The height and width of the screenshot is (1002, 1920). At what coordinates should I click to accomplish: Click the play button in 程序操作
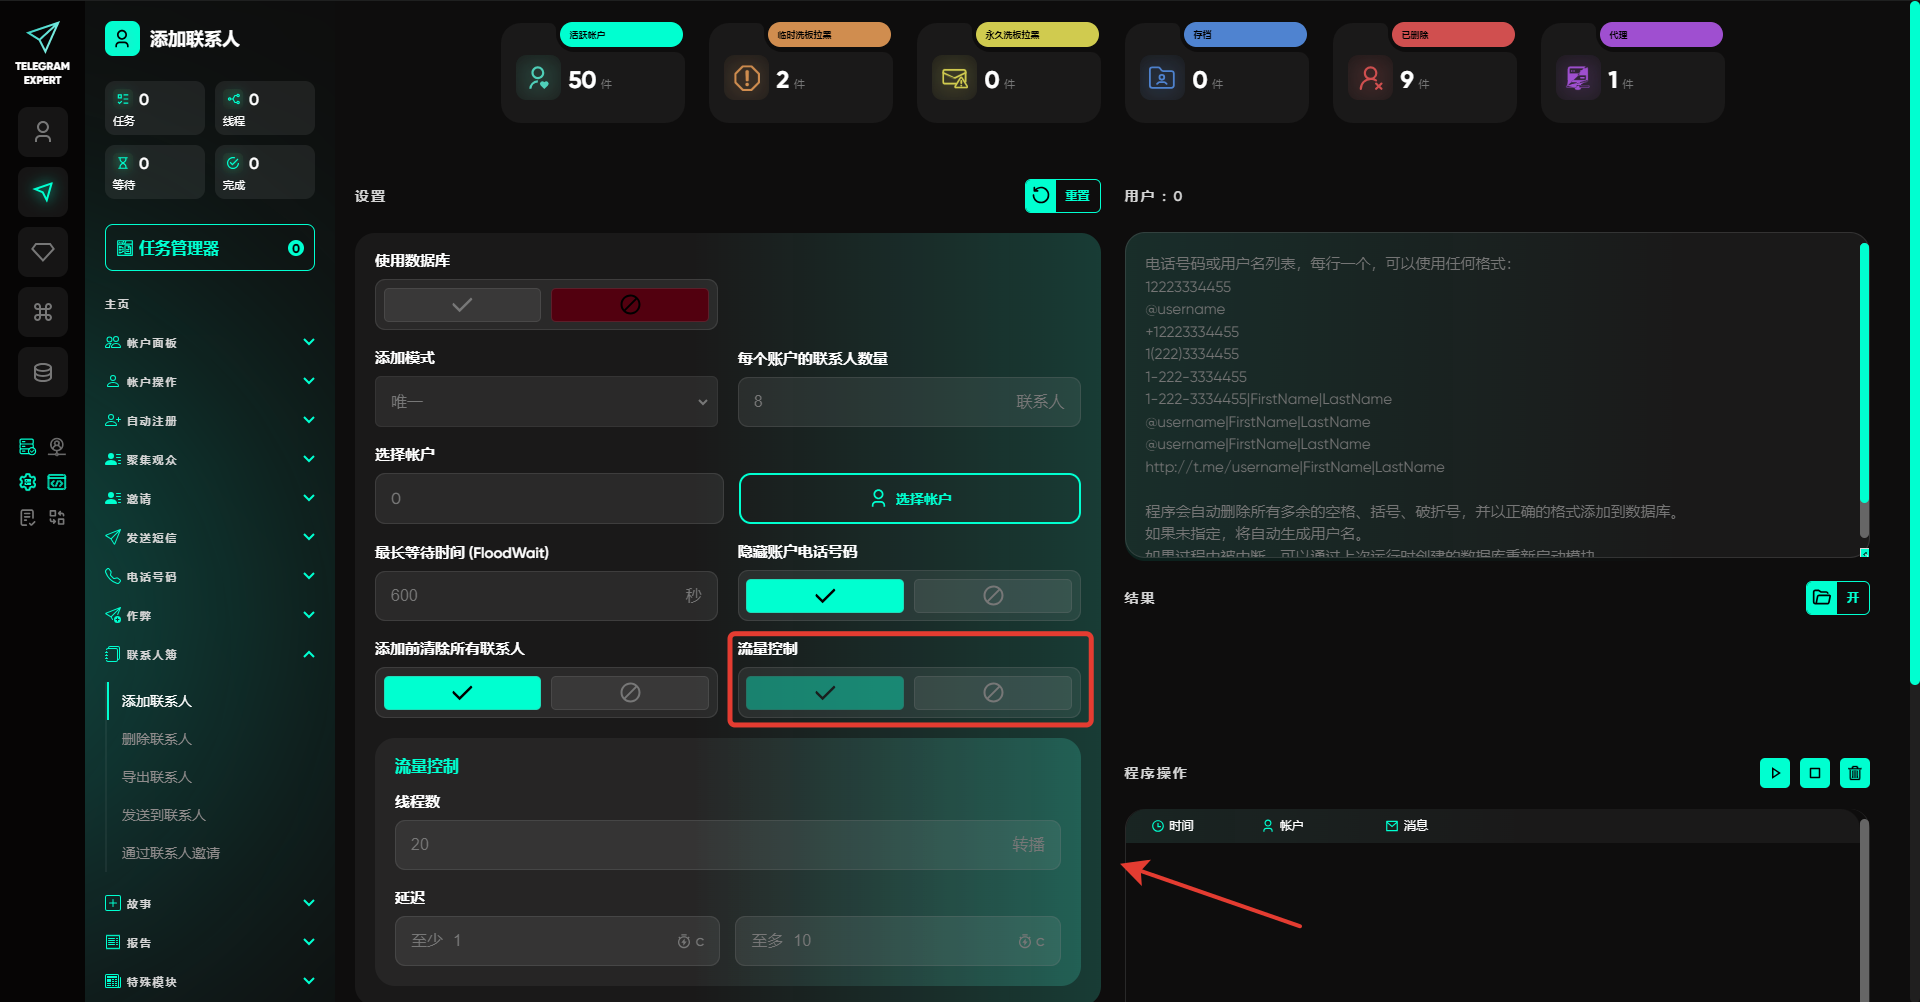(1774, 773)
